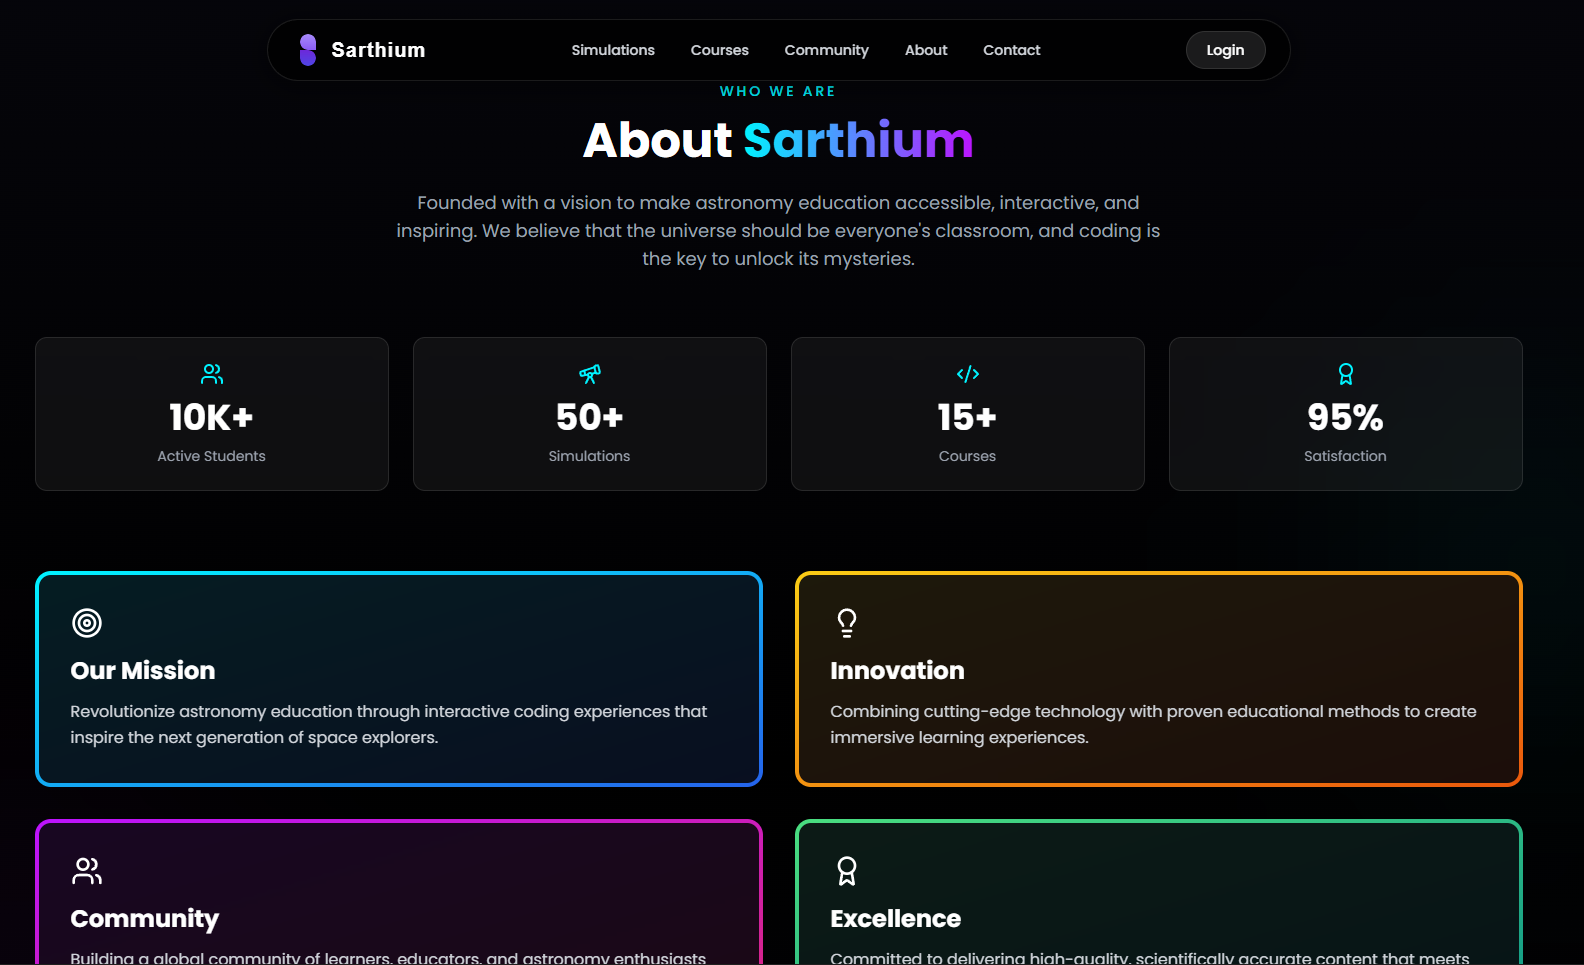
Task: Click the Our Mission heading
Action: (143, 671)
